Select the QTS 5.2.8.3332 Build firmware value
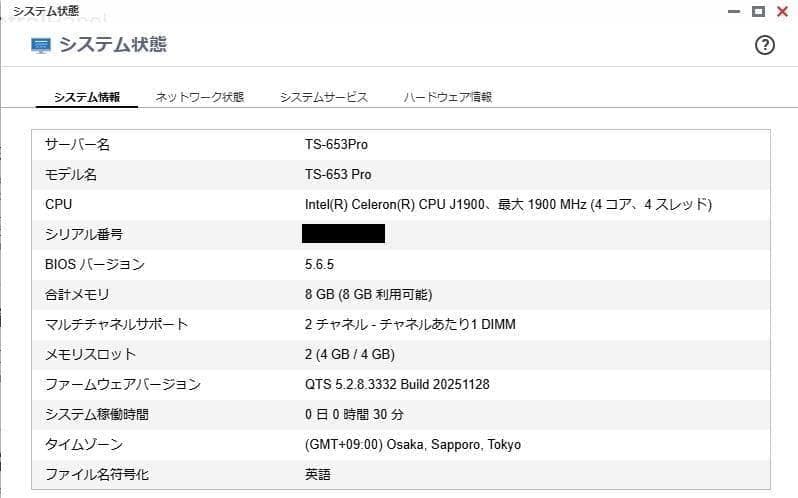This screenshot has height=498, width=798. point(397,385)
